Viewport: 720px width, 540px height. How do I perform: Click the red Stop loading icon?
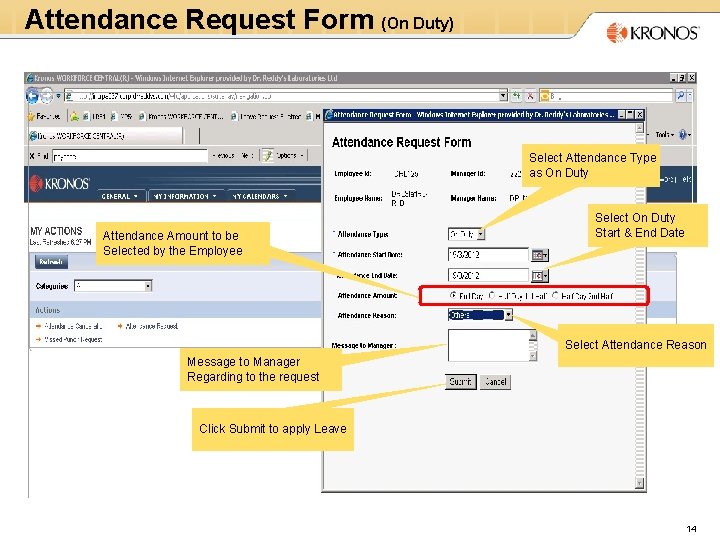pyautogui.click(x=530, y=96)
